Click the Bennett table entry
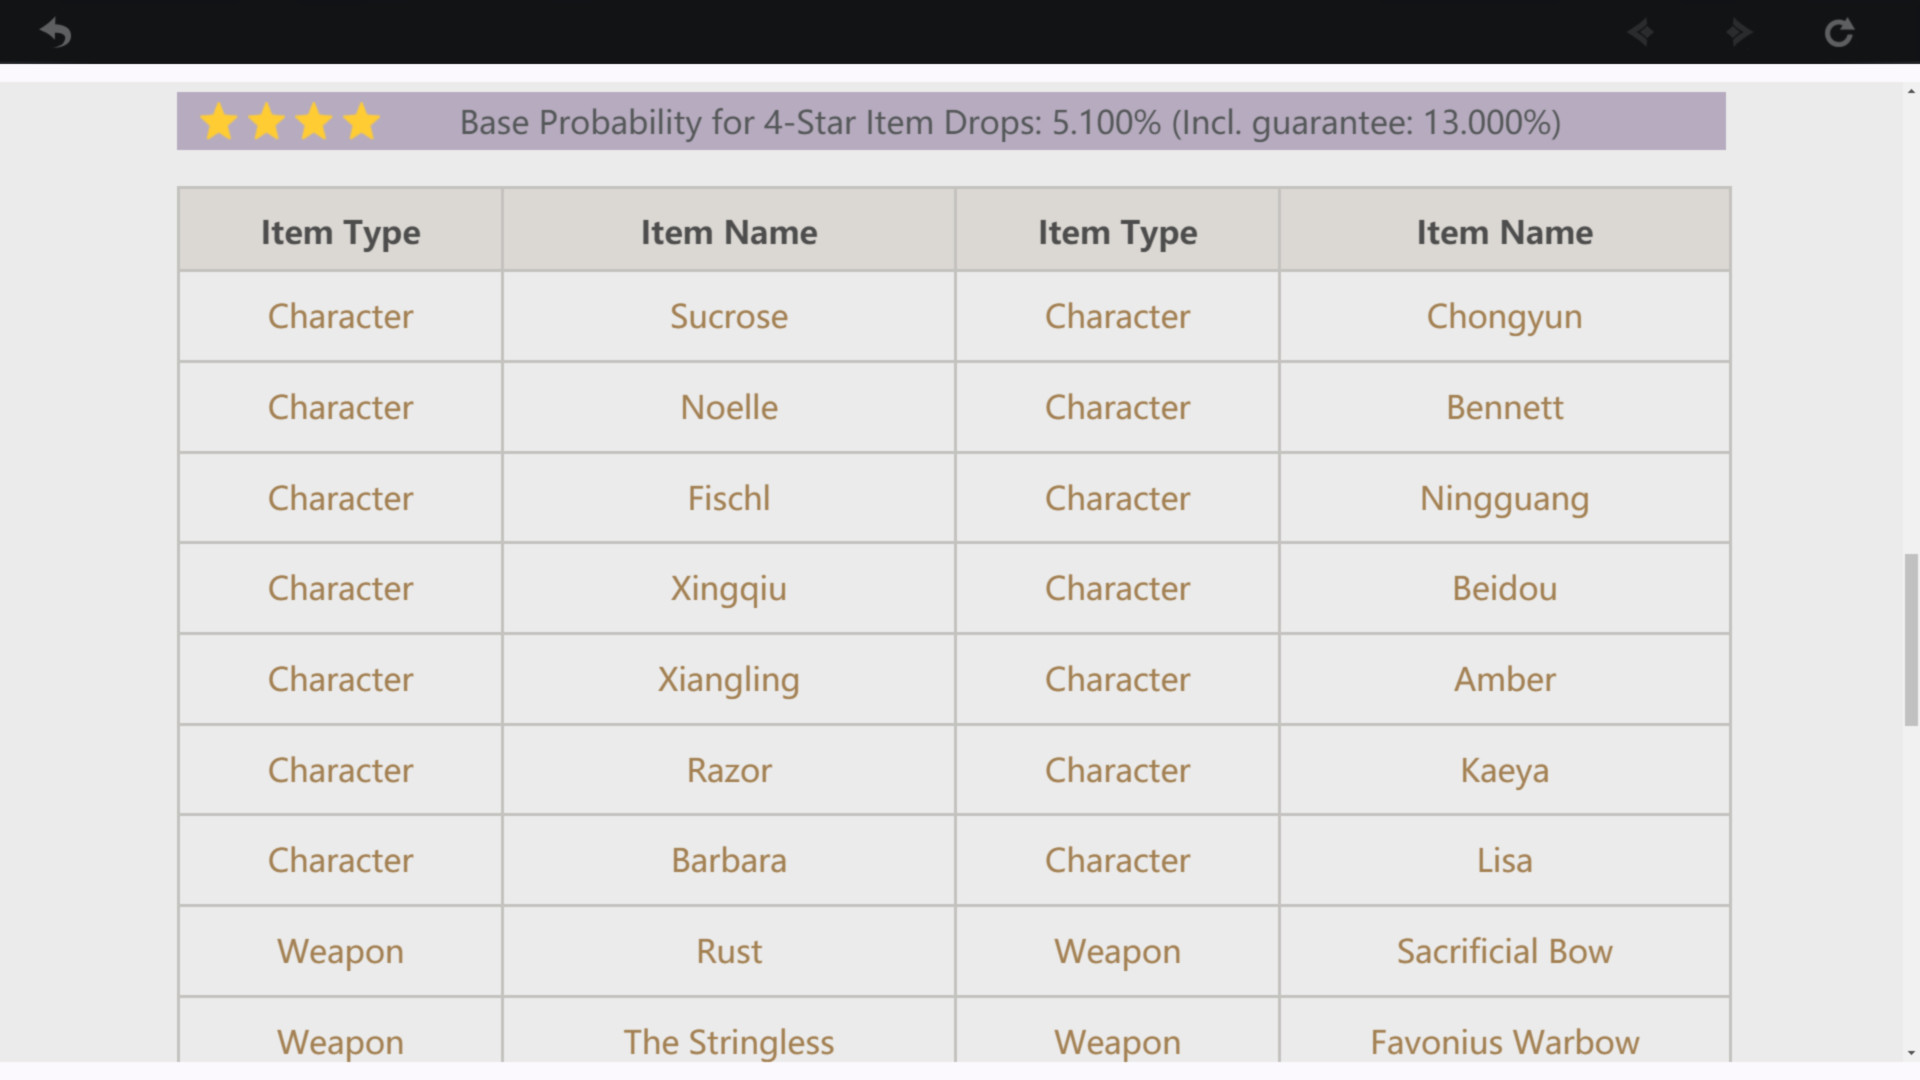The width and height of the screenshot is (1920, 1080). [1504, 408]
